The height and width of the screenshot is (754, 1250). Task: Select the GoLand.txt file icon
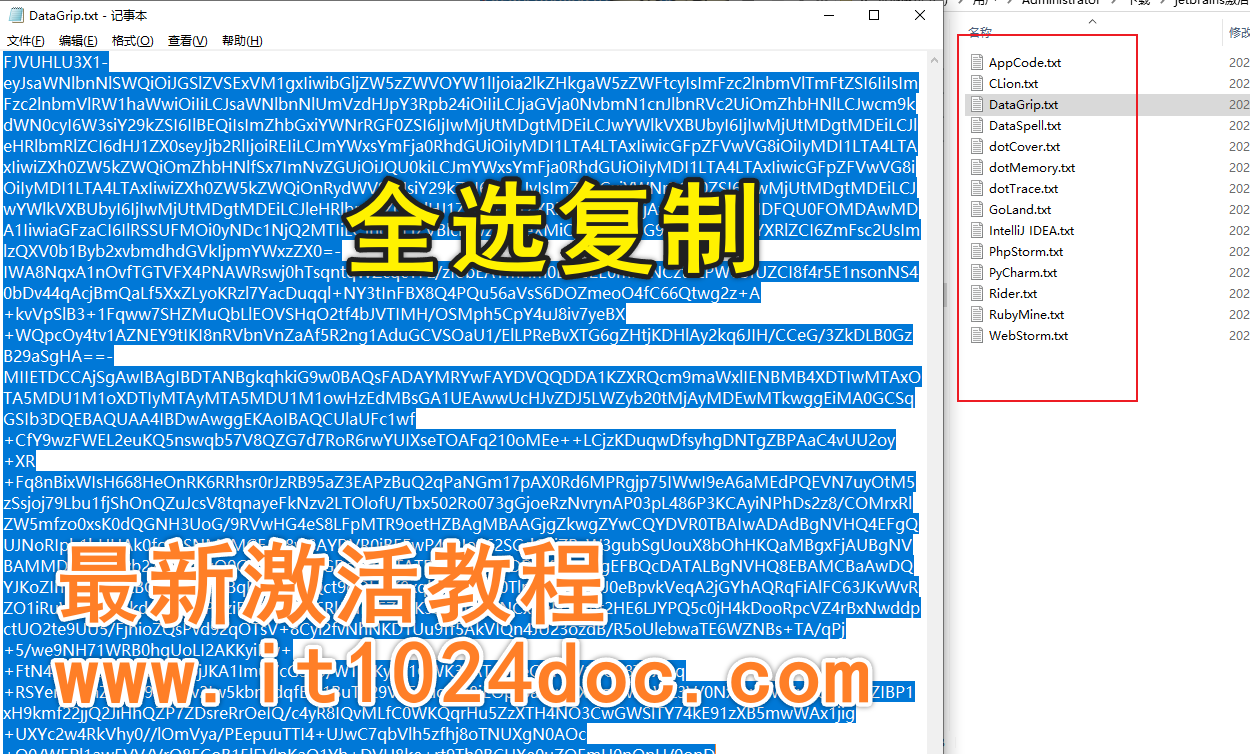coord(978,209)
